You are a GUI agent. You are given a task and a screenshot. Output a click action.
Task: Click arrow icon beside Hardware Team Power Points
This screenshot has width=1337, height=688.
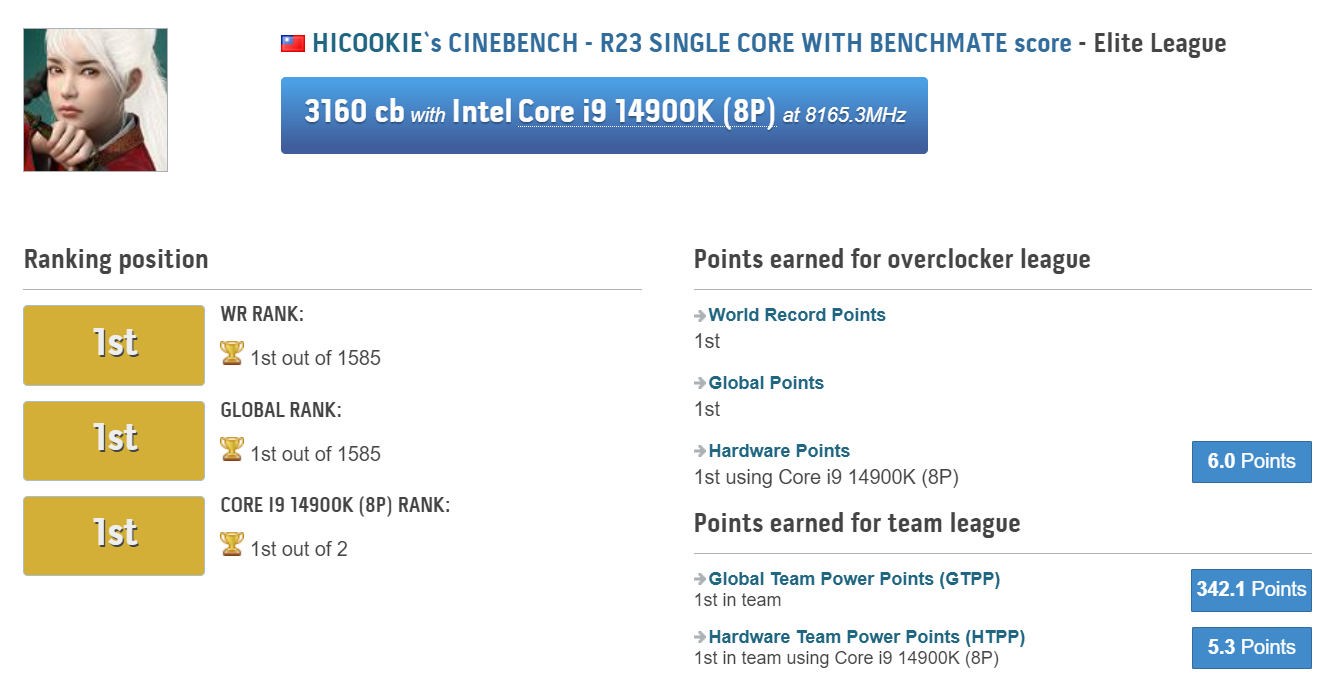click(x=700, y=638)
